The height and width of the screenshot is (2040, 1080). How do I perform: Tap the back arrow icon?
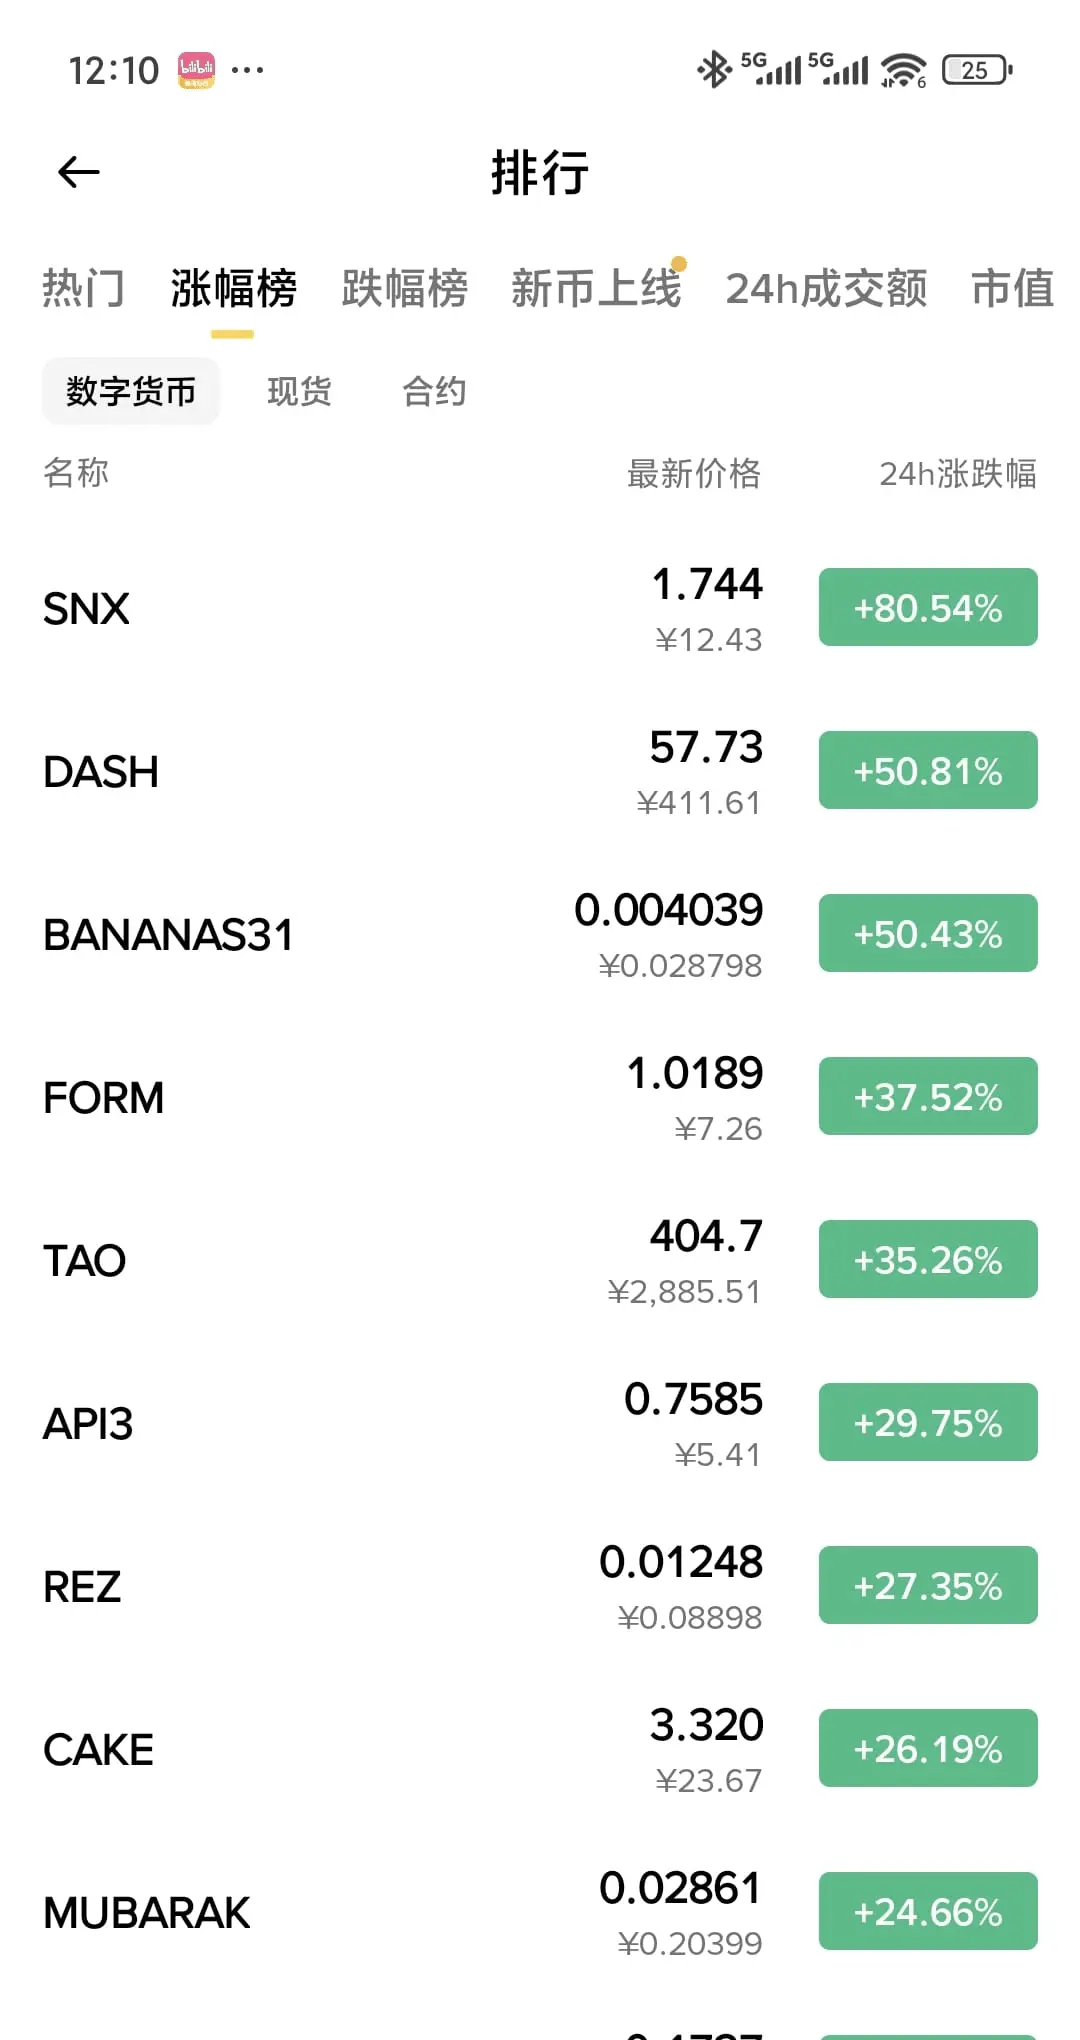[79, 172]
